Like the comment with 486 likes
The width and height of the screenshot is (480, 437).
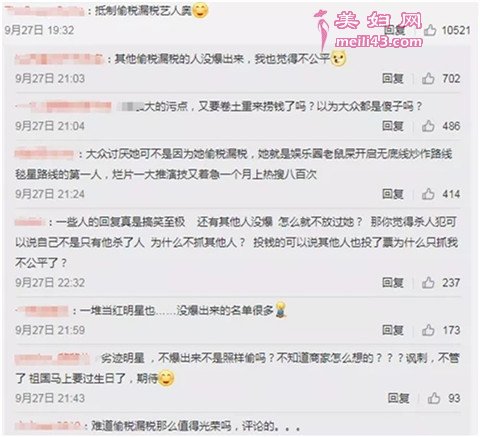click(428, 126)
